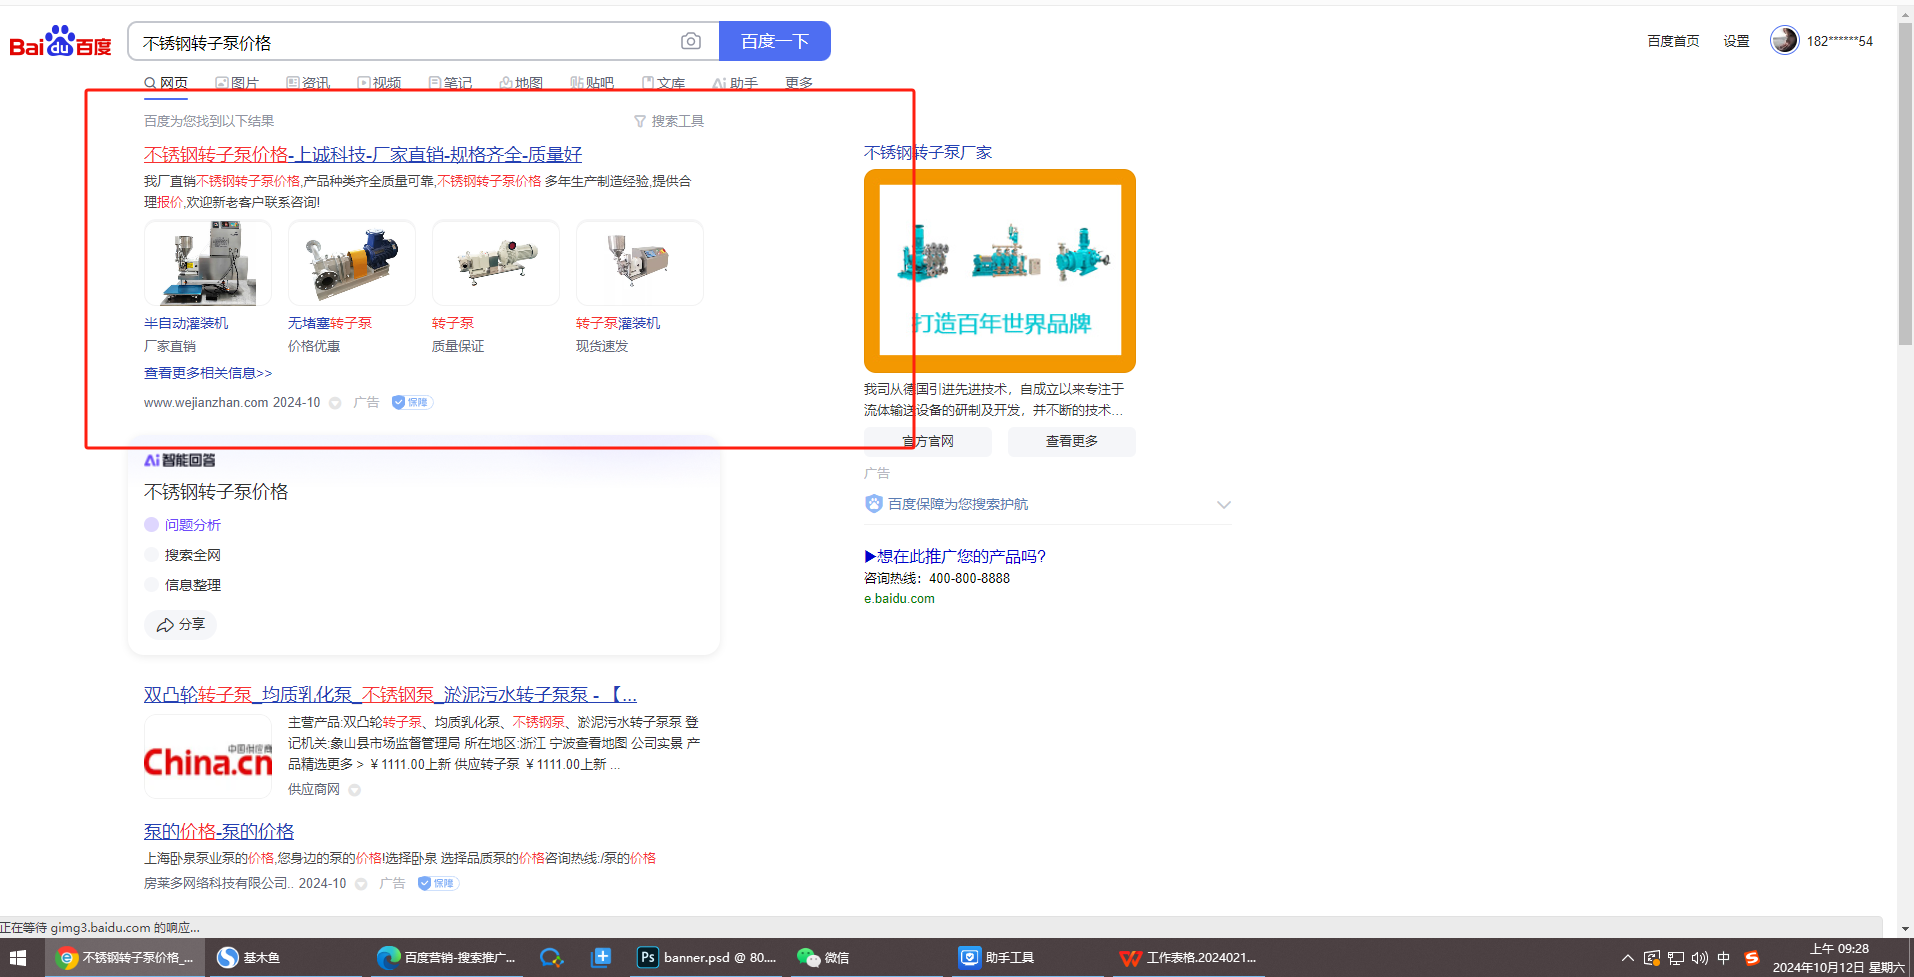Click the 中 IME language indicator

click(1724, 958)
